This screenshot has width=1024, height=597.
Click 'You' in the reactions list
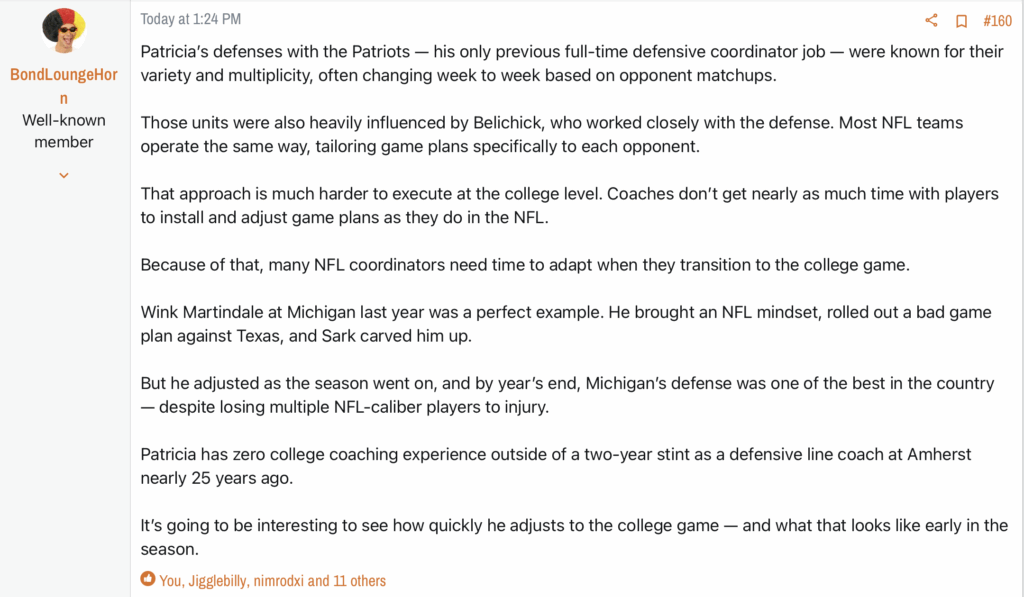click(170, 581)
